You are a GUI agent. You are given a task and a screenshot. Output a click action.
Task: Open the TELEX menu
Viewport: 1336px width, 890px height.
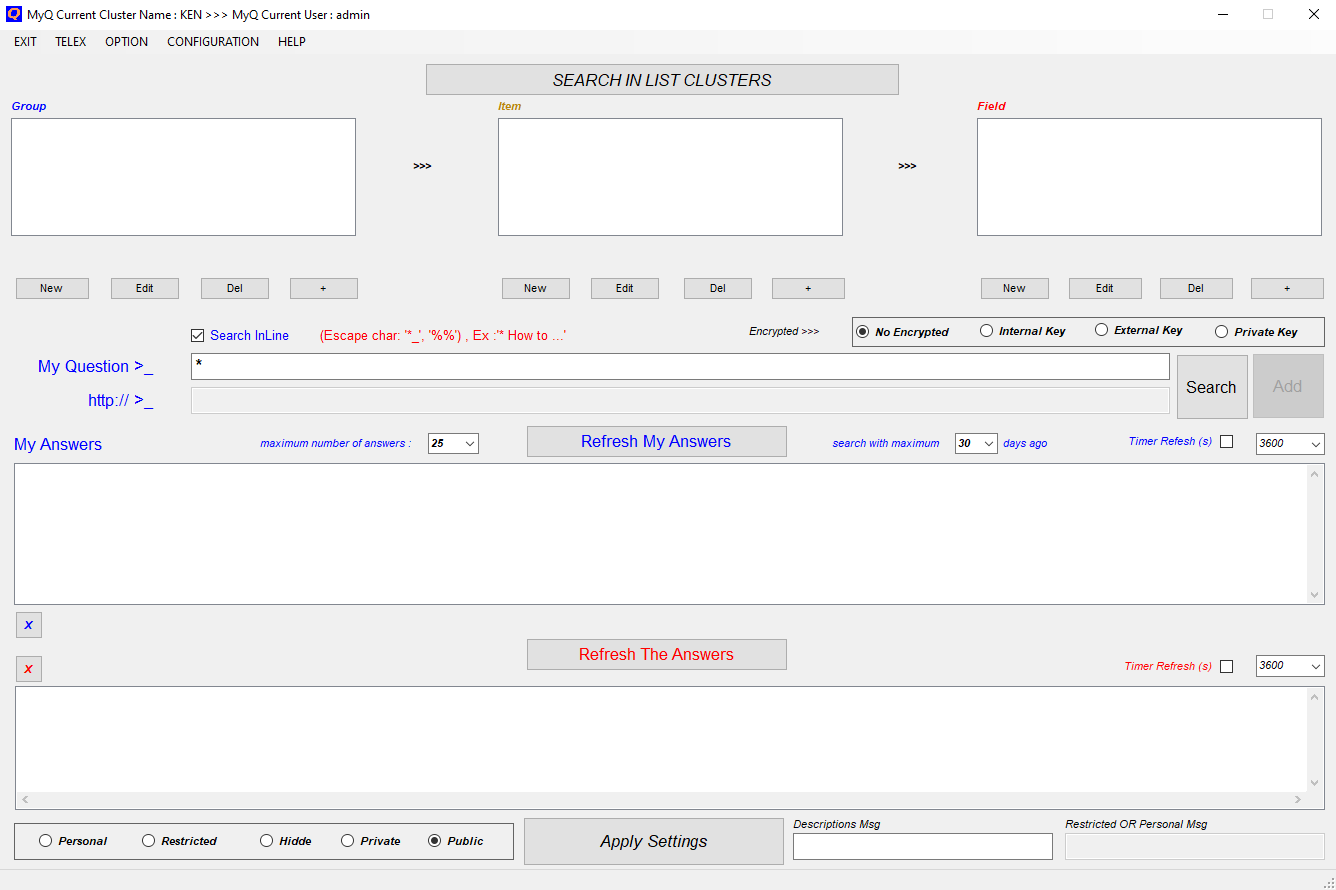(70, 42)
